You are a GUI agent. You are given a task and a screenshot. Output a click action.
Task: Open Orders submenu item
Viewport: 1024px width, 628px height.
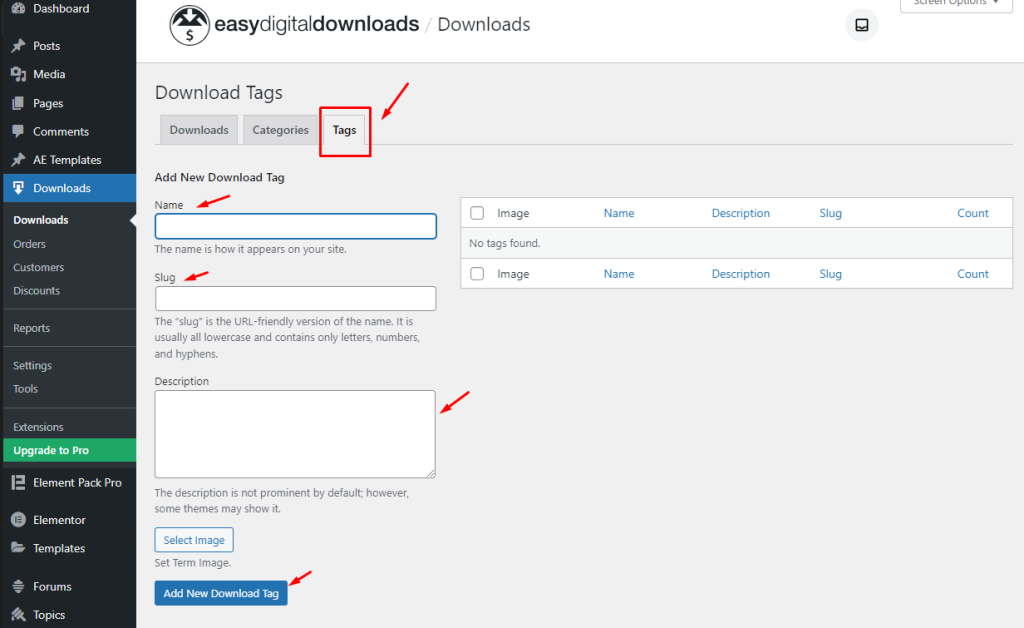point(29,243)
